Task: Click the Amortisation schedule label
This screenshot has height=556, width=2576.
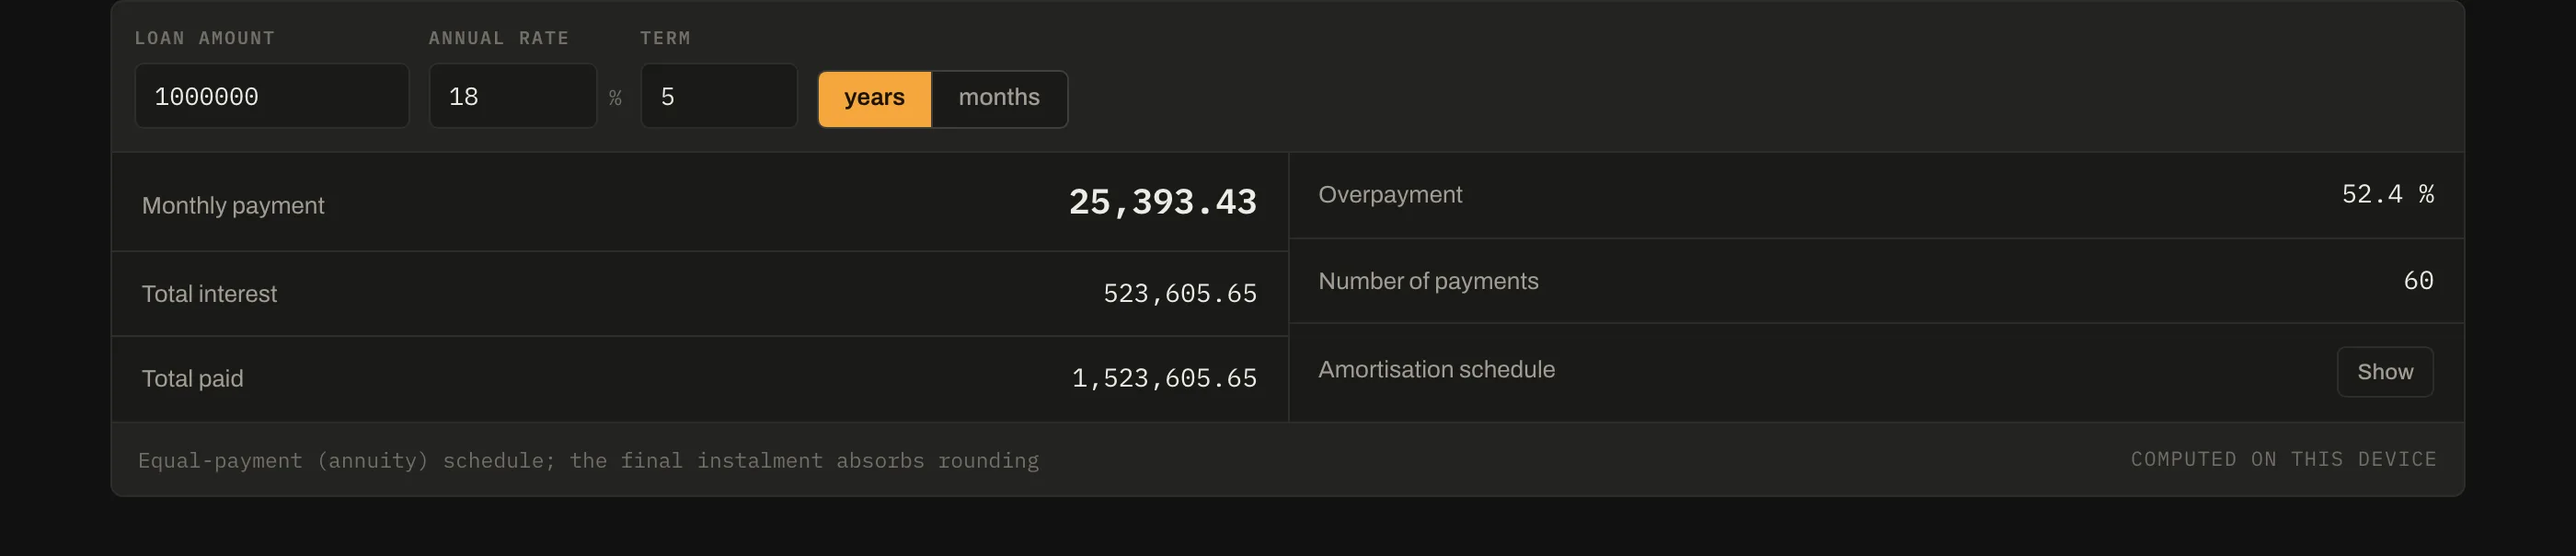Action: click(1436, 370)
